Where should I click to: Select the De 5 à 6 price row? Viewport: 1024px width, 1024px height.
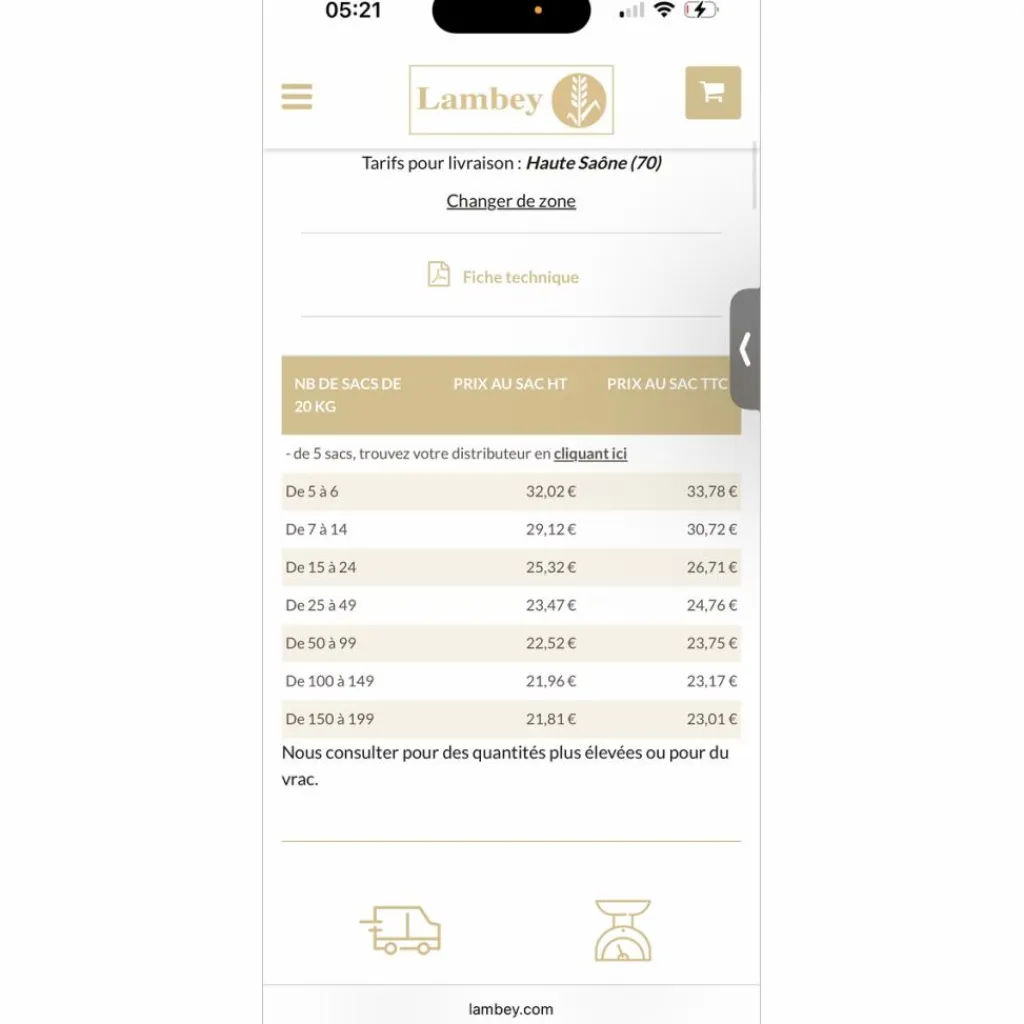coord(511,491)
